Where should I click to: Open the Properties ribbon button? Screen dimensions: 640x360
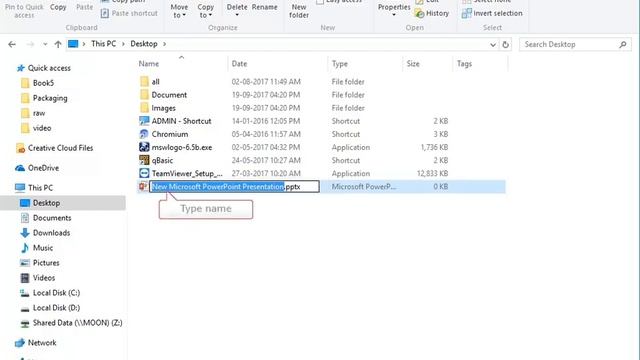coord(394,10)
